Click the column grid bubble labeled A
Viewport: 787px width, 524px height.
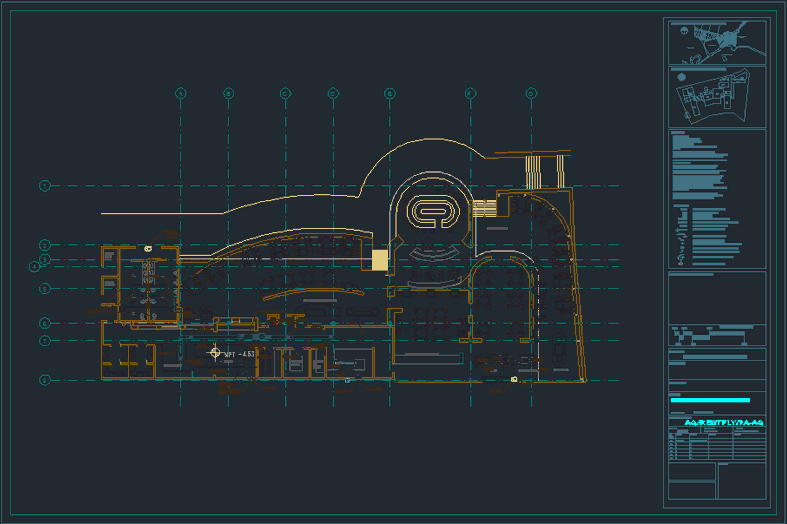[x=181, y=94]
